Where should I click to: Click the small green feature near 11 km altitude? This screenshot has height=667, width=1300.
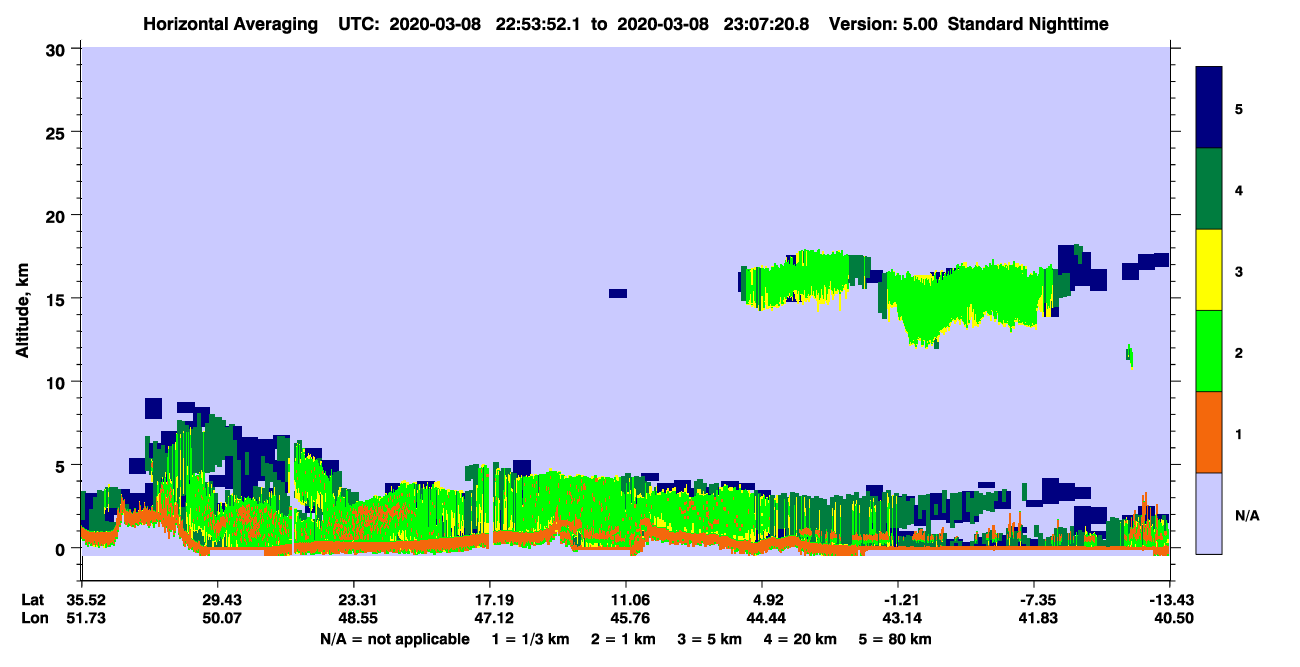1130,355
